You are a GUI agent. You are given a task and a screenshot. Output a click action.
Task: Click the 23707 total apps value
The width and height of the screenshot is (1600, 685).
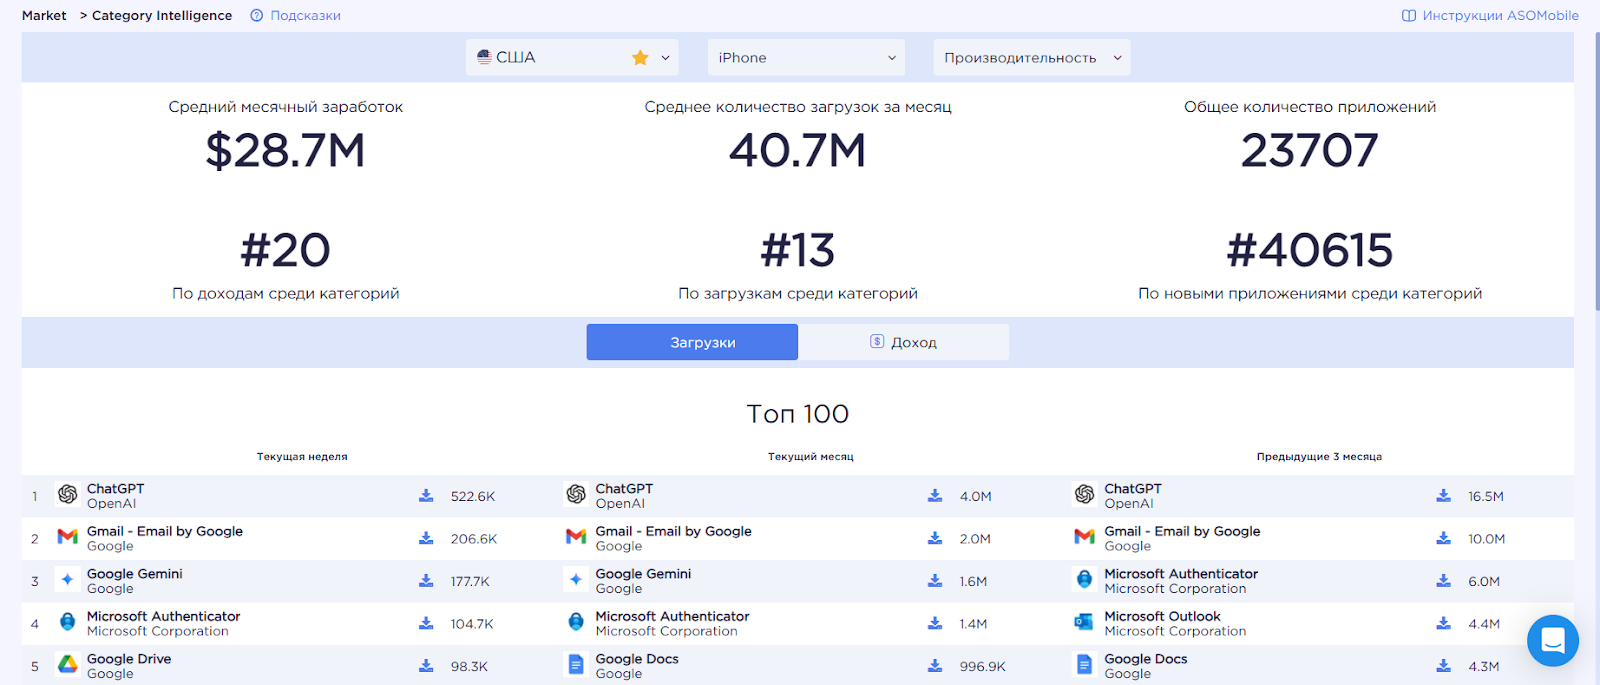point(1310,151)
